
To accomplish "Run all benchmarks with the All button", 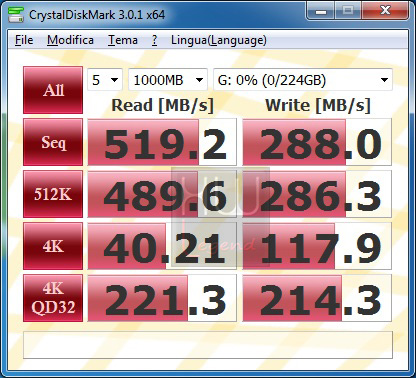I will [53, 90].
